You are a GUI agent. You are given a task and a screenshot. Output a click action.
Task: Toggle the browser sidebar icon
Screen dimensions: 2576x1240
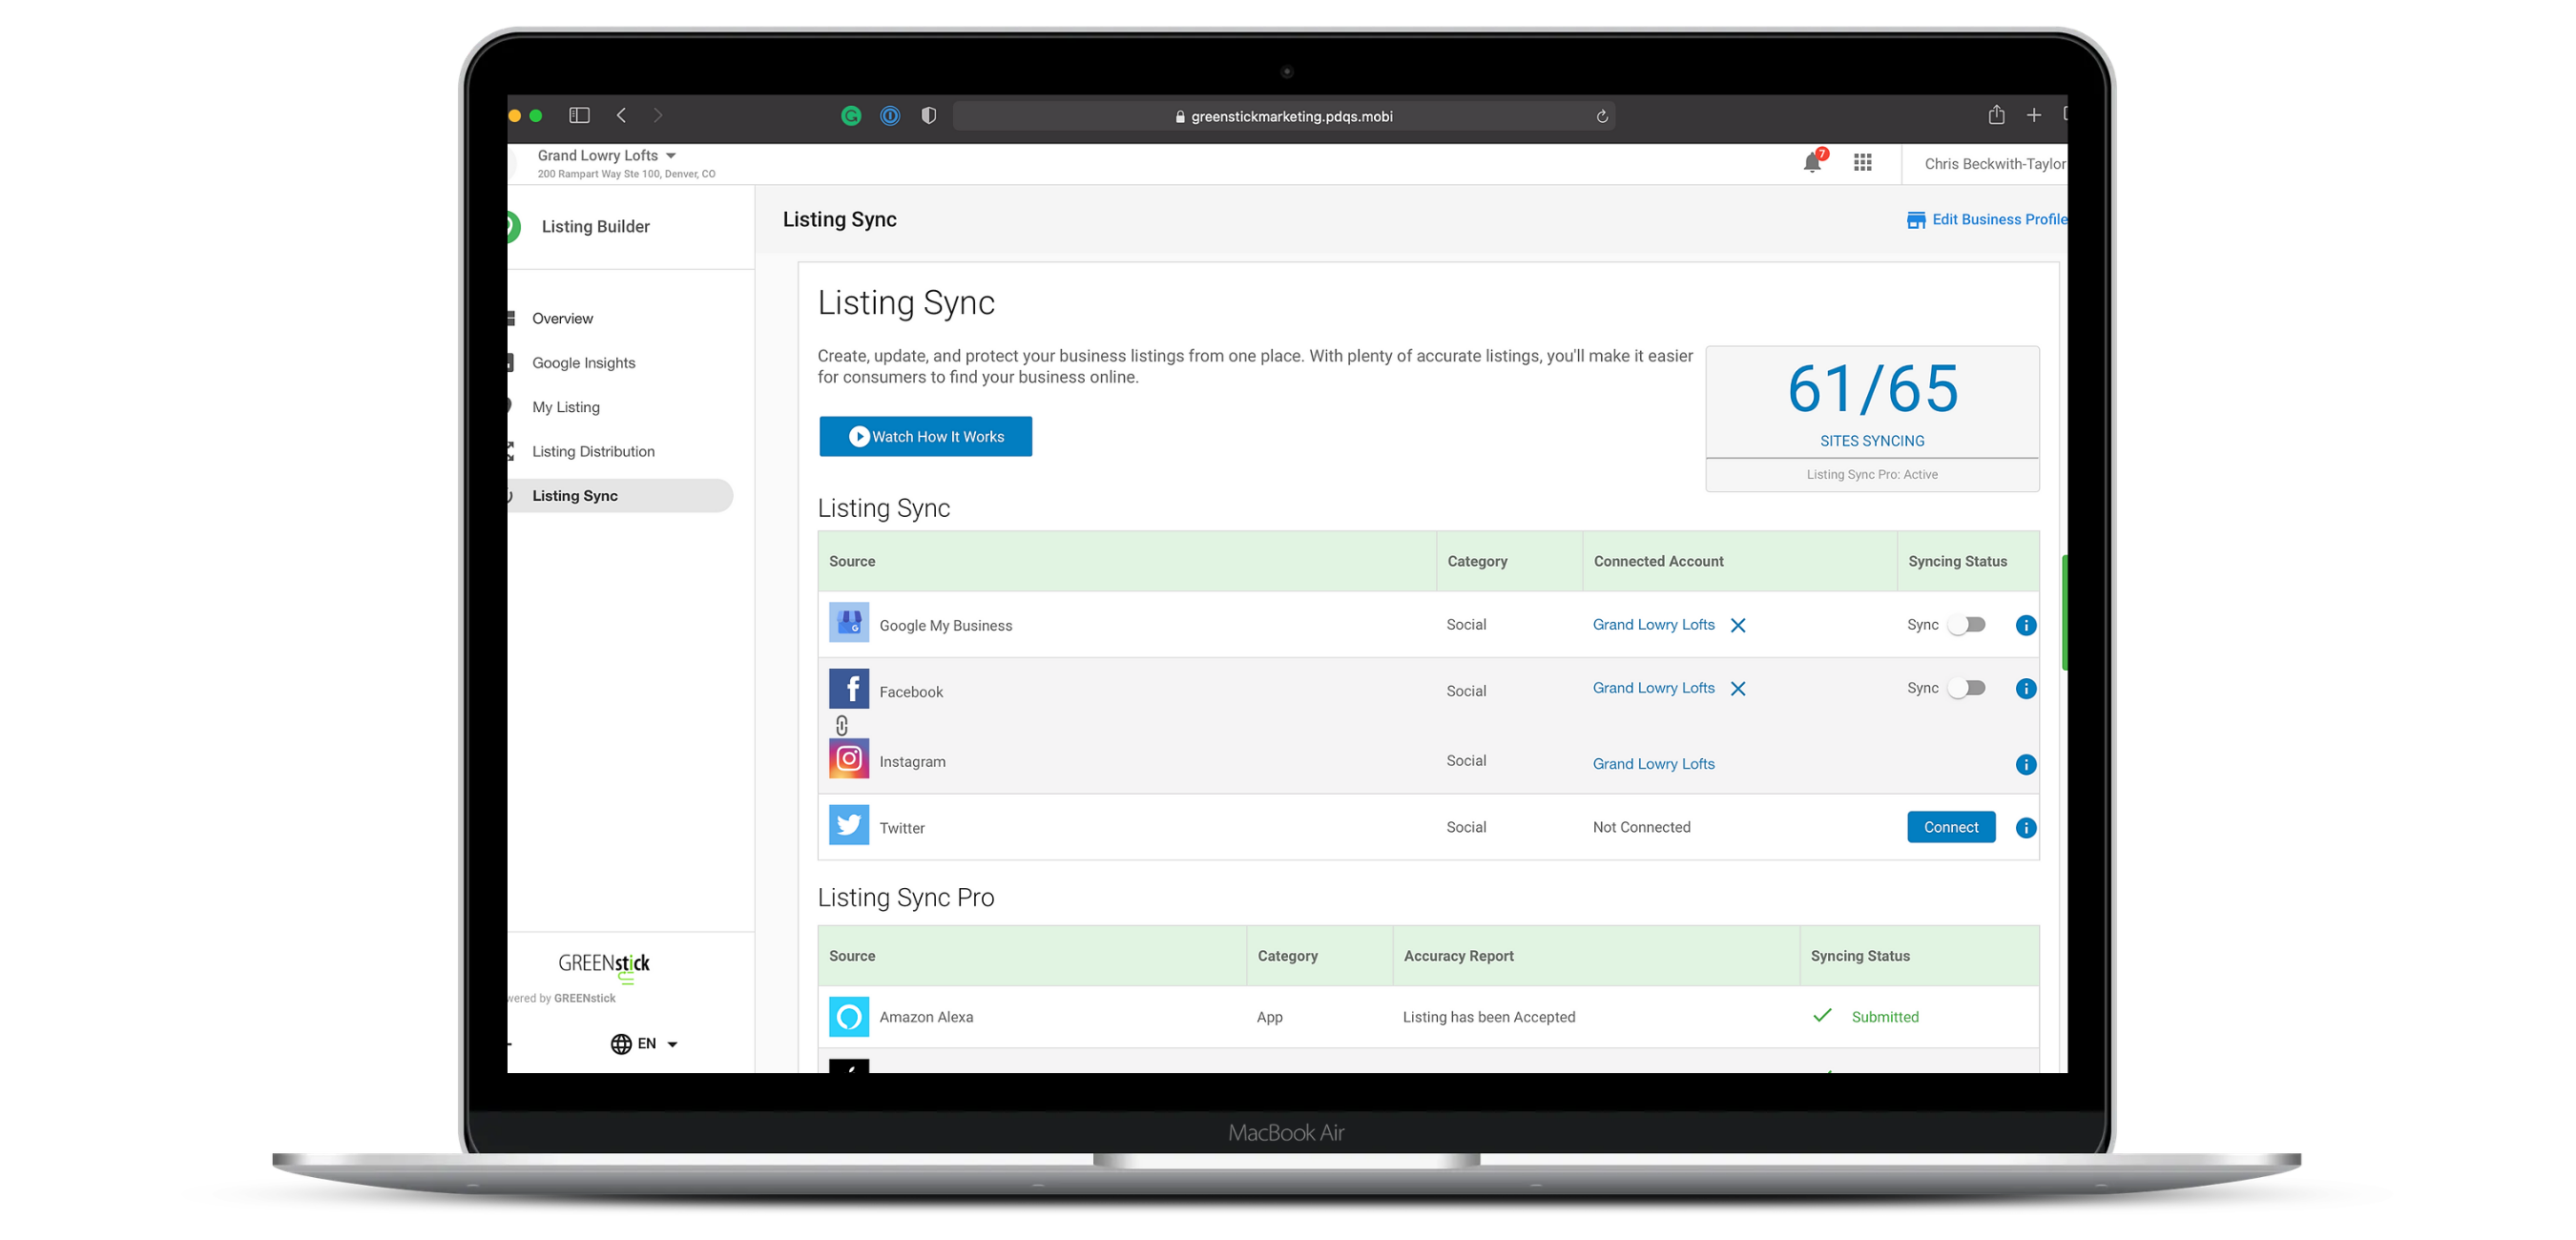click(x=579, y=115)
